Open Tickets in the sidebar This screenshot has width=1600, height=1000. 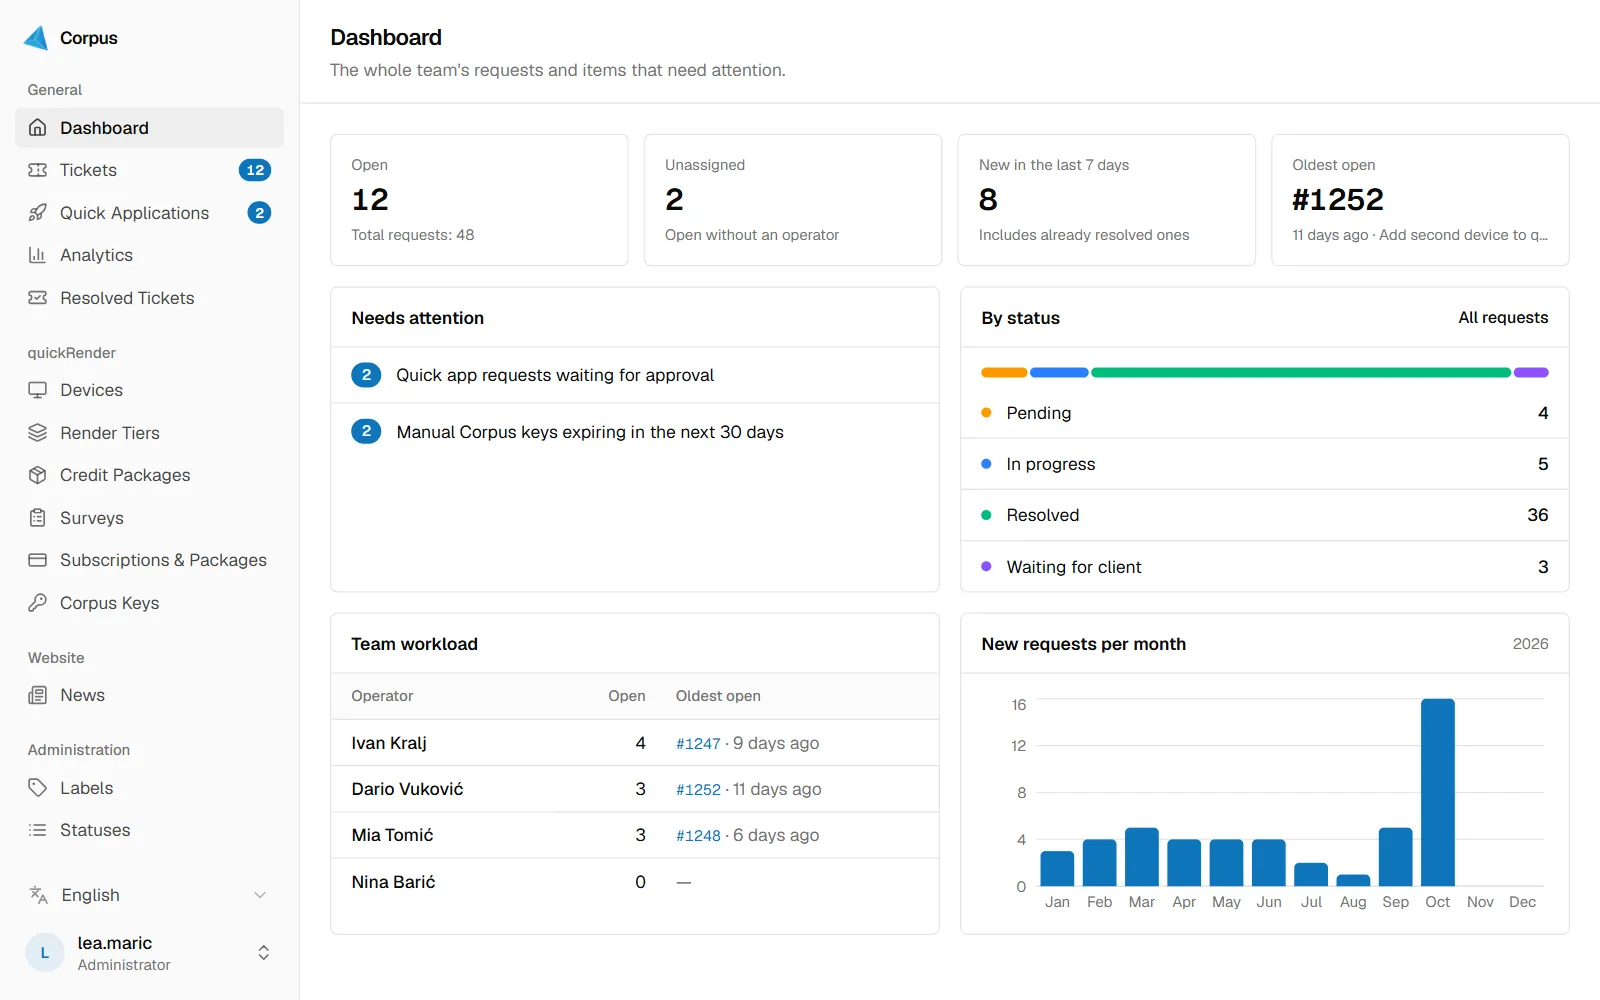[149, 170]
